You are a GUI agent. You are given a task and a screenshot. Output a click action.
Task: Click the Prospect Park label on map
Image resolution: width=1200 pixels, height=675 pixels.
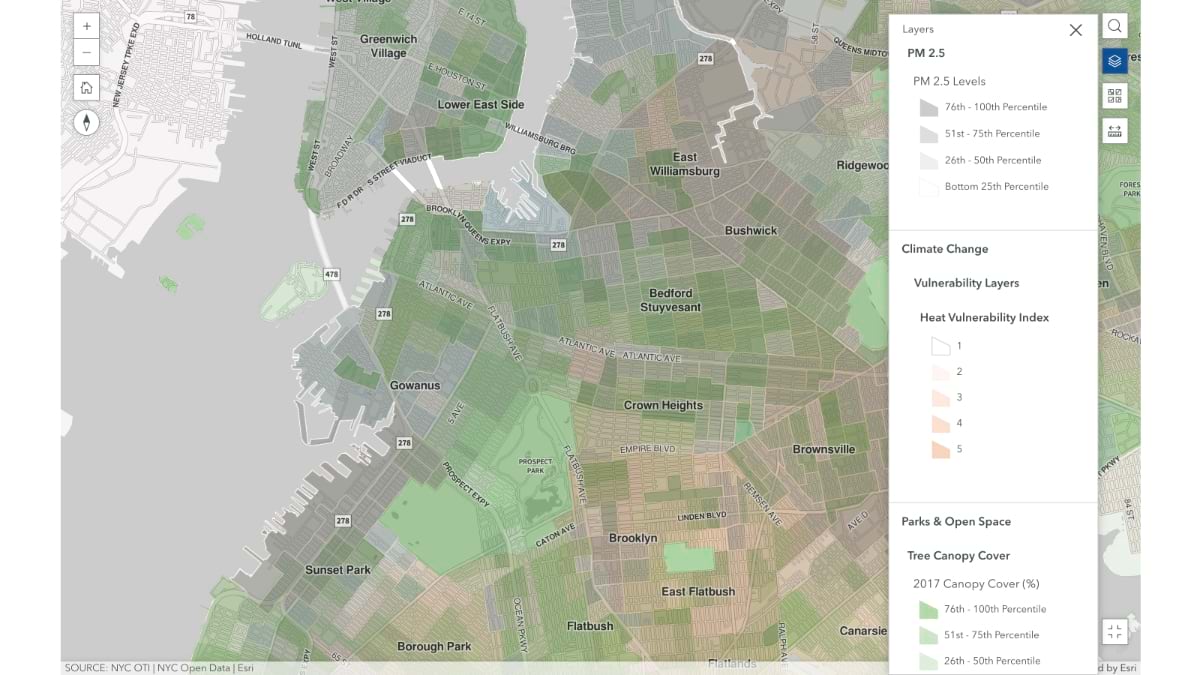click(535, 466)
